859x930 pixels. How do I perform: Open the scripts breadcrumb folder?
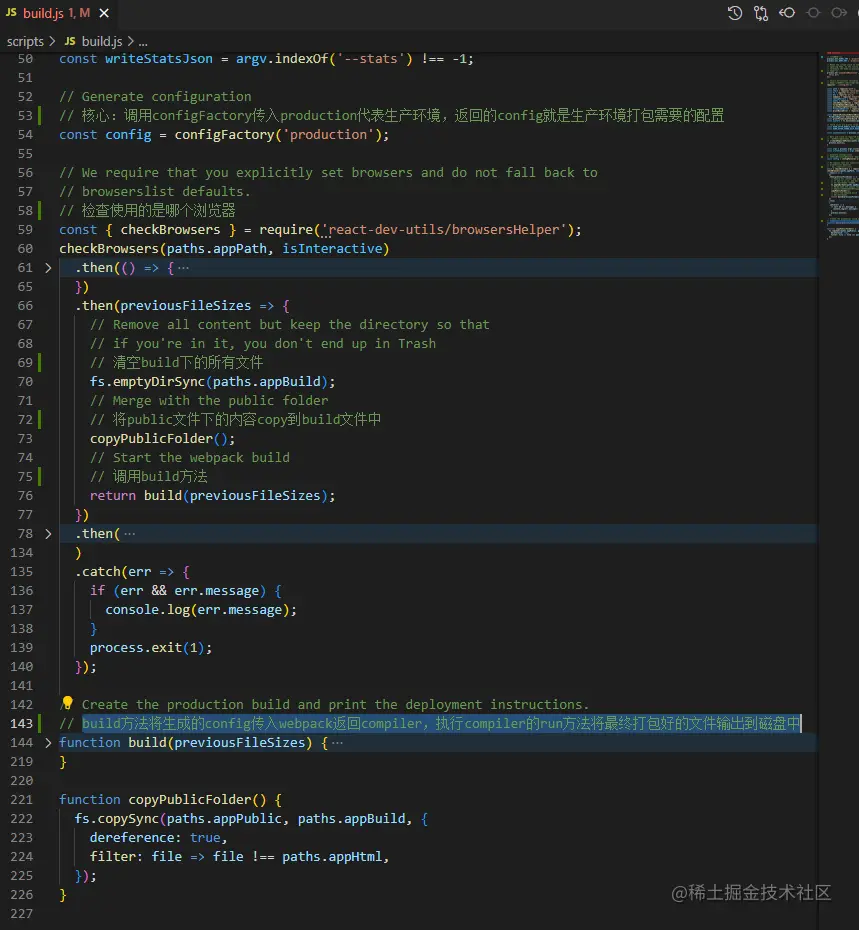coord(25,42)
